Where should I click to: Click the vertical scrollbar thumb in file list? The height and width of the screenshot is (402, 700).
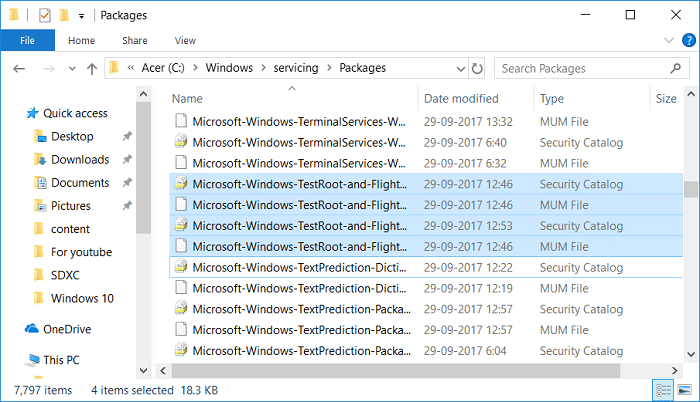click(689, 190)
